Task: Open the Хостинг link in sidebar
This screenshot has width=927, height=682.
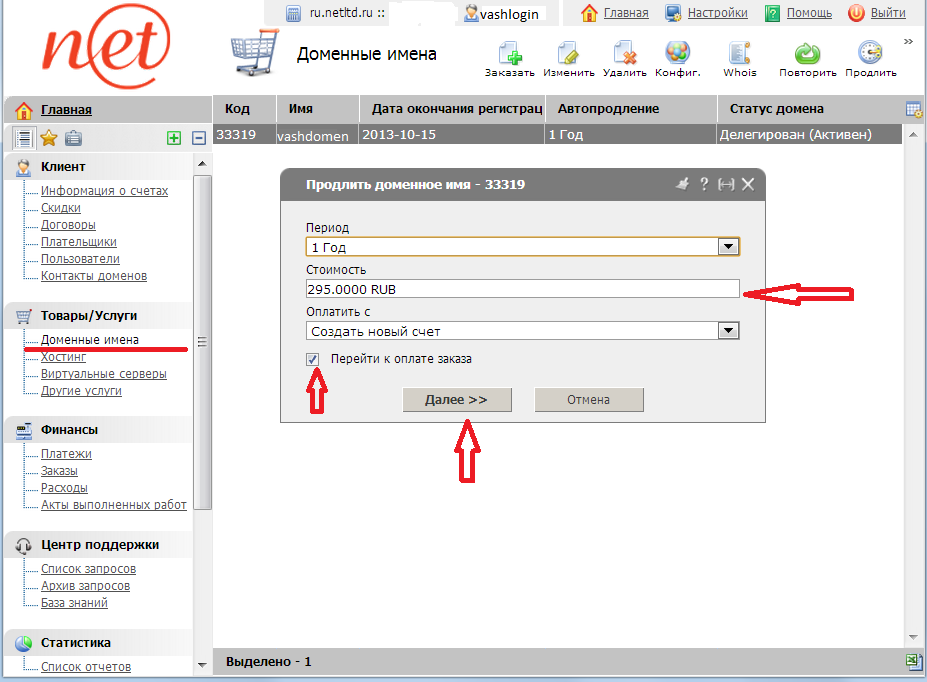Action: pos(63,357)
